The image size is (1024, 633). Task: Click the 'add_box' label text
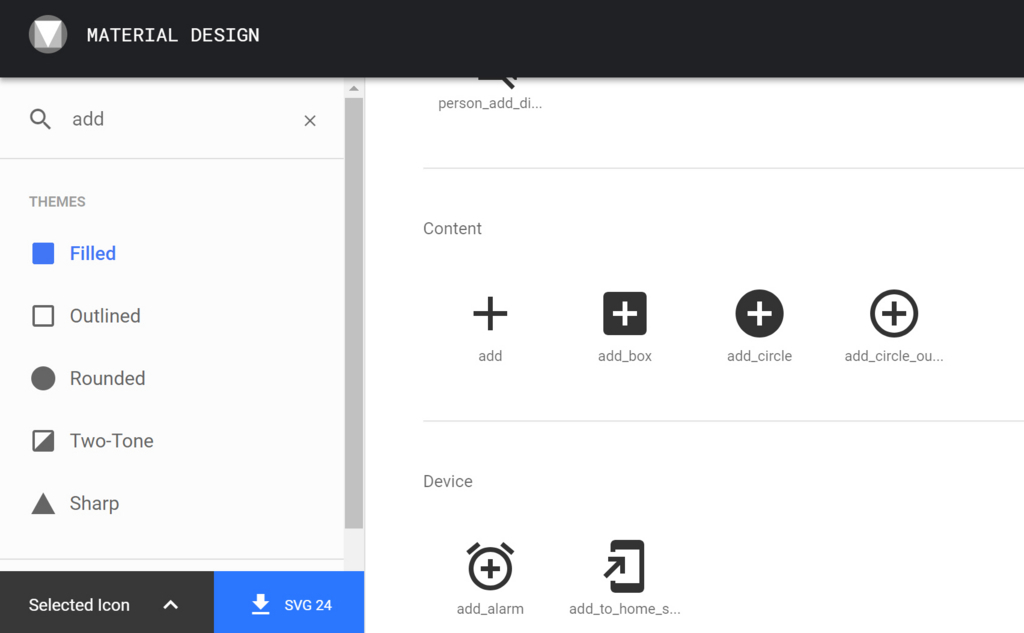click(x=625, y=356)
